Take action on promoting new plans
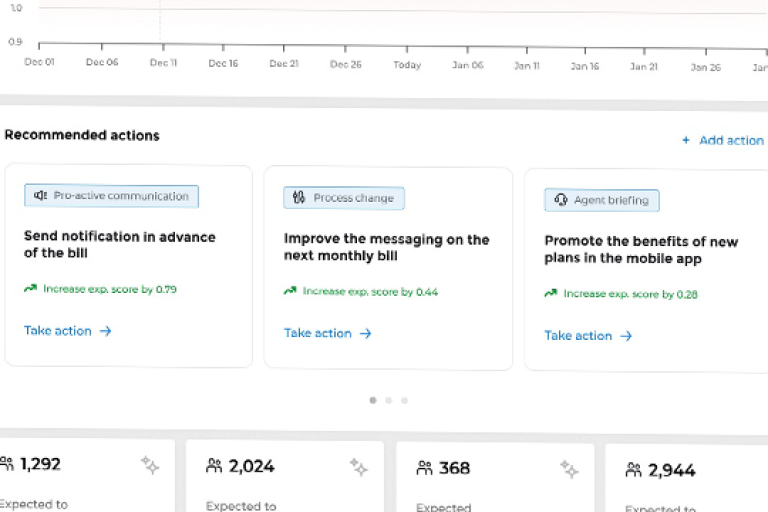 (588, 336)
